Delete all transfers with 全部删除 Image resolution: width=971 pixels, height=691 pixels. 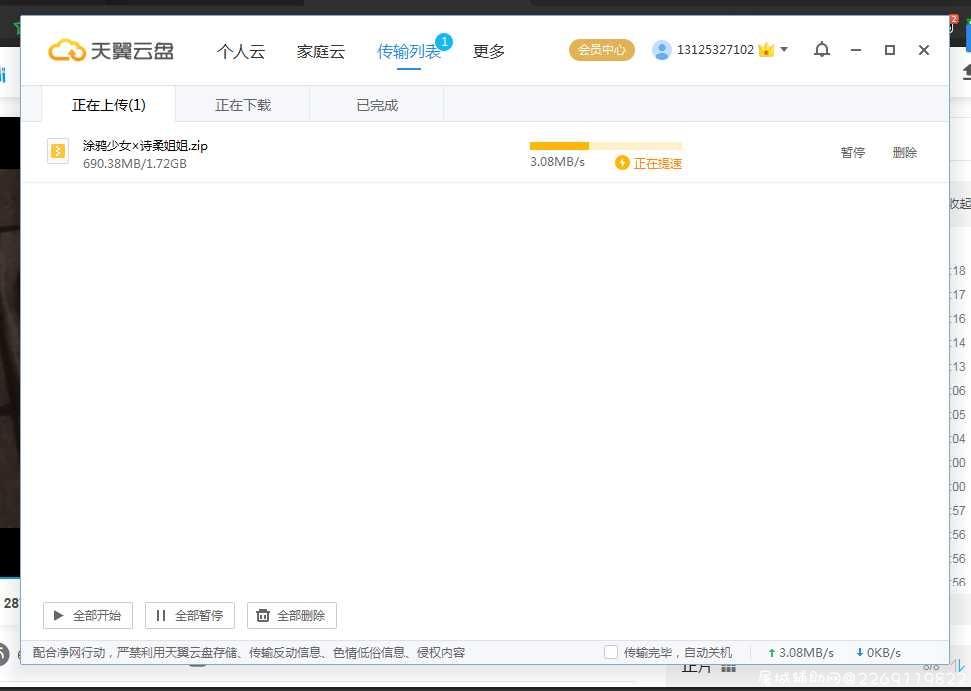tap(292, 615)
